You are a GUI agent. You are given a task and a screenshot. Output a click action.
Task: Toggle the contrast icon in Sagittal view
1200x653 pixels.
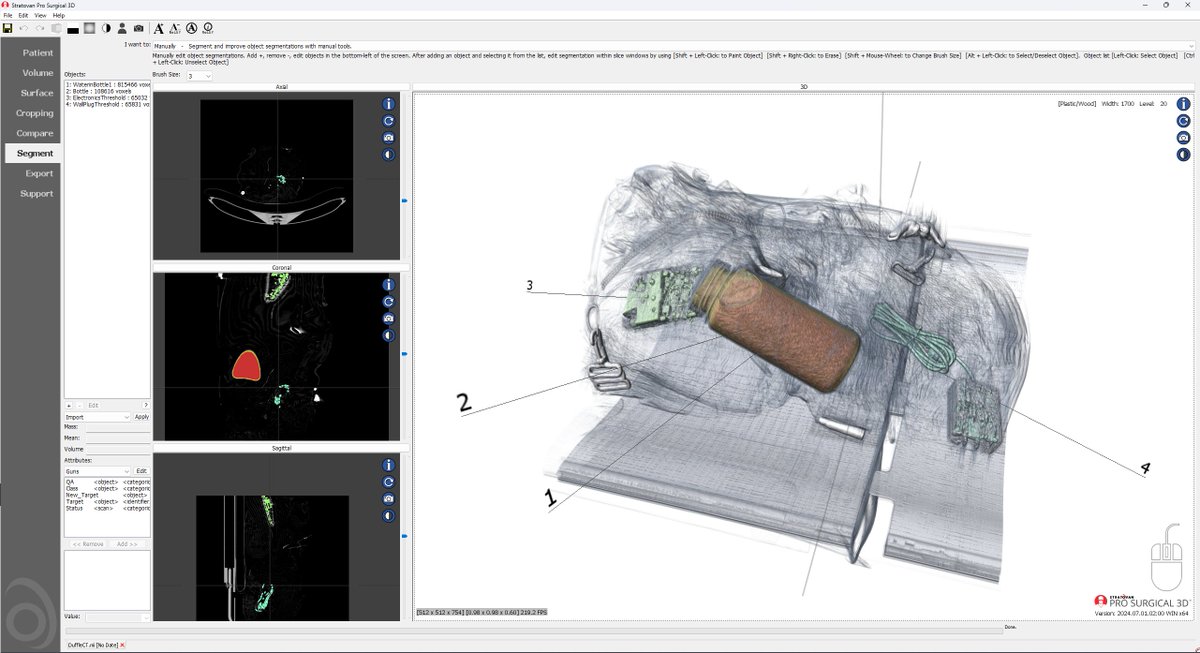pyautogui.click(x=388, y=516)
